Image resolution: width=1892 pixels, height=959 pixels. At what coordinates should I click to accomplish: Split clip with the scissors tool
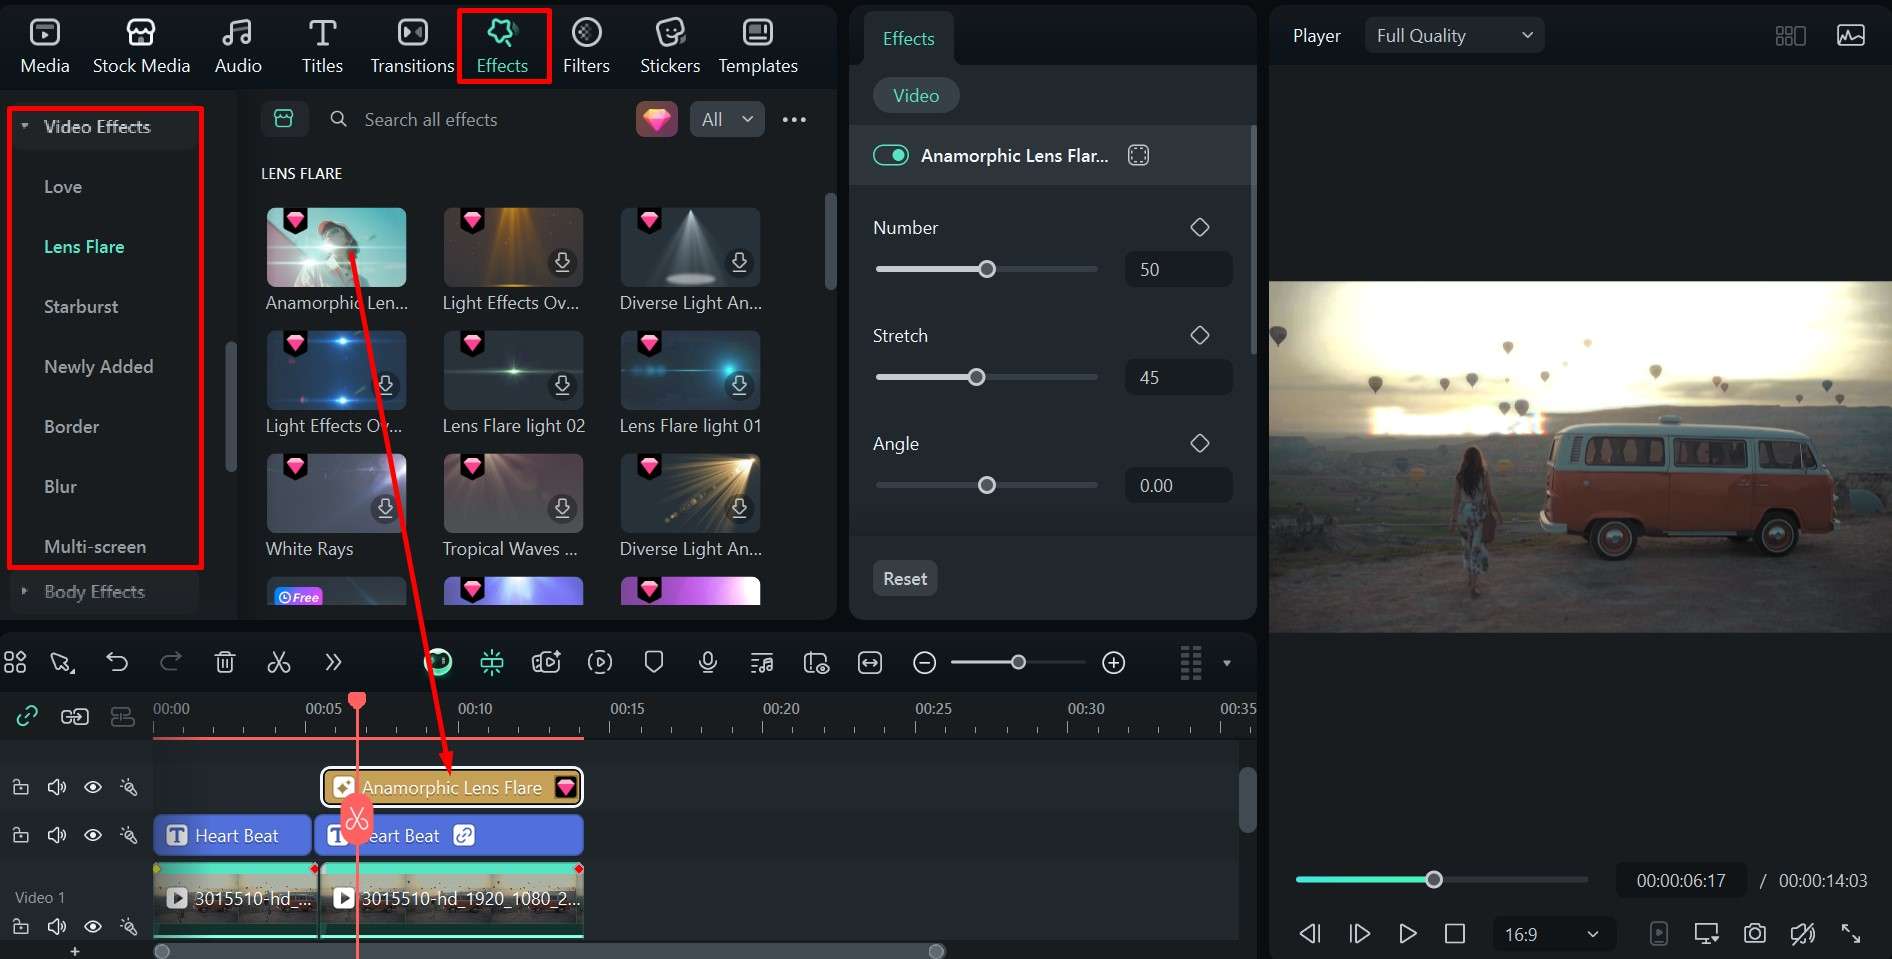(x=279, y=662)
